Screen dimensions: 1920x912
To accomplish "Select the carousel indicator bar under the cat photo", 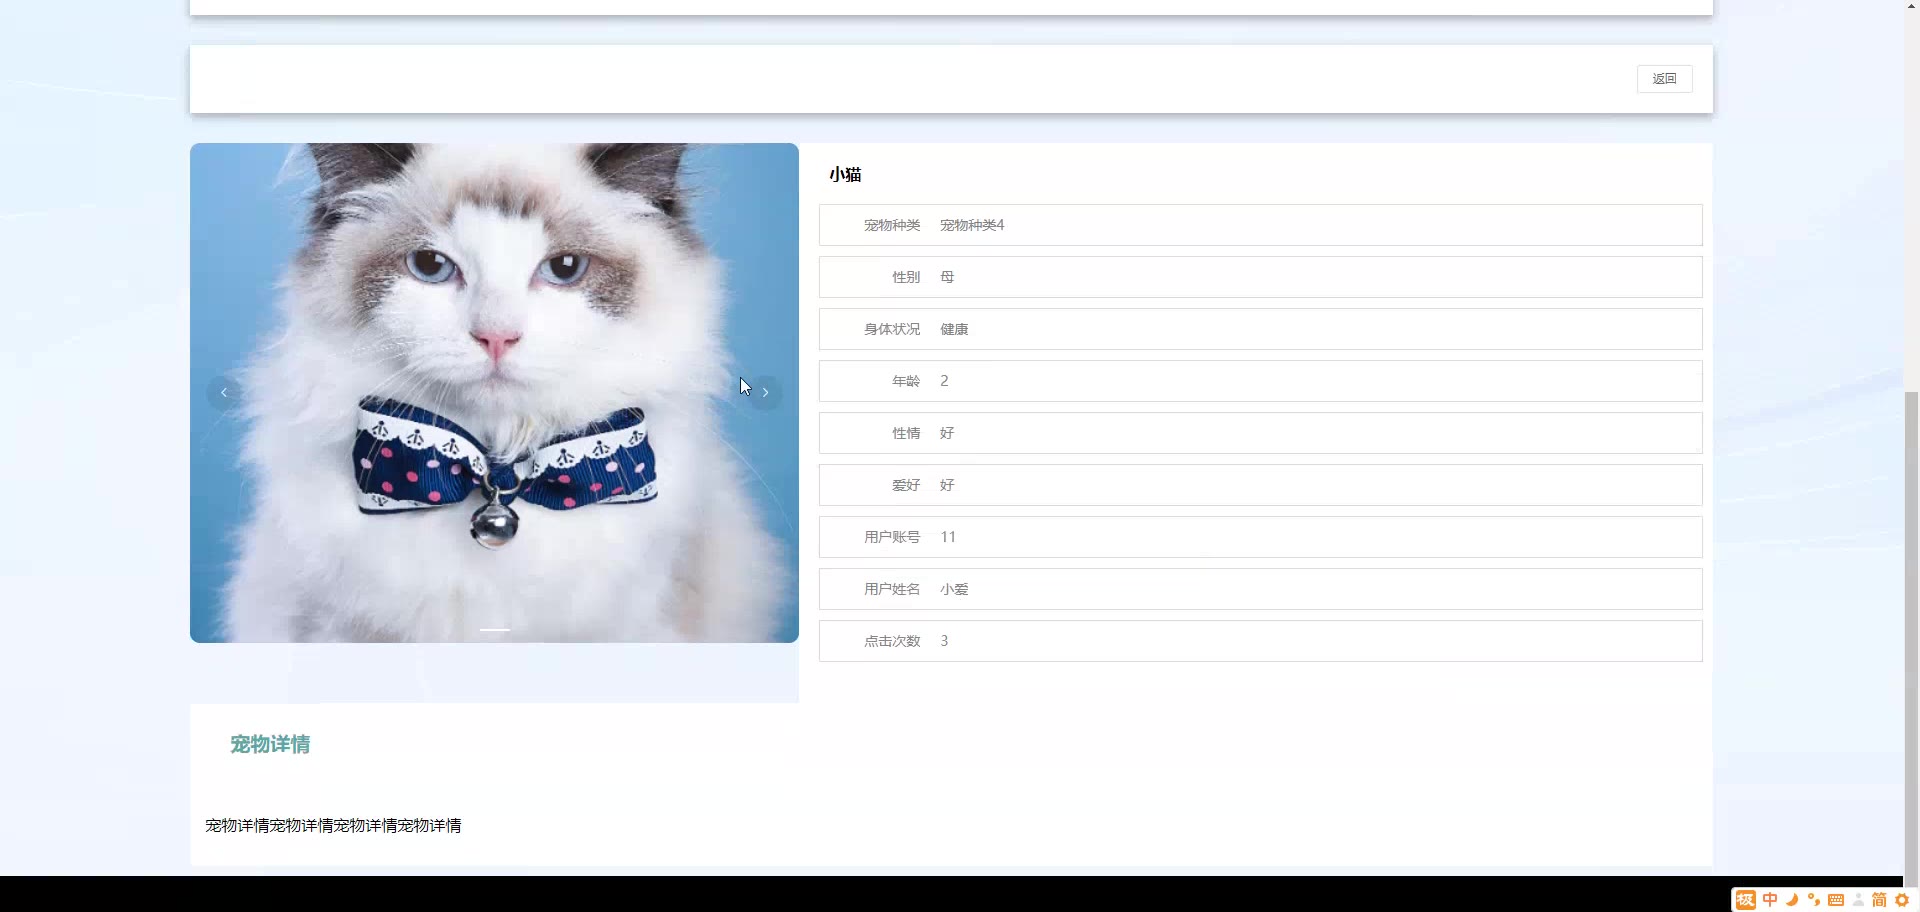I will pyautogui.click(x=494, y=629).
